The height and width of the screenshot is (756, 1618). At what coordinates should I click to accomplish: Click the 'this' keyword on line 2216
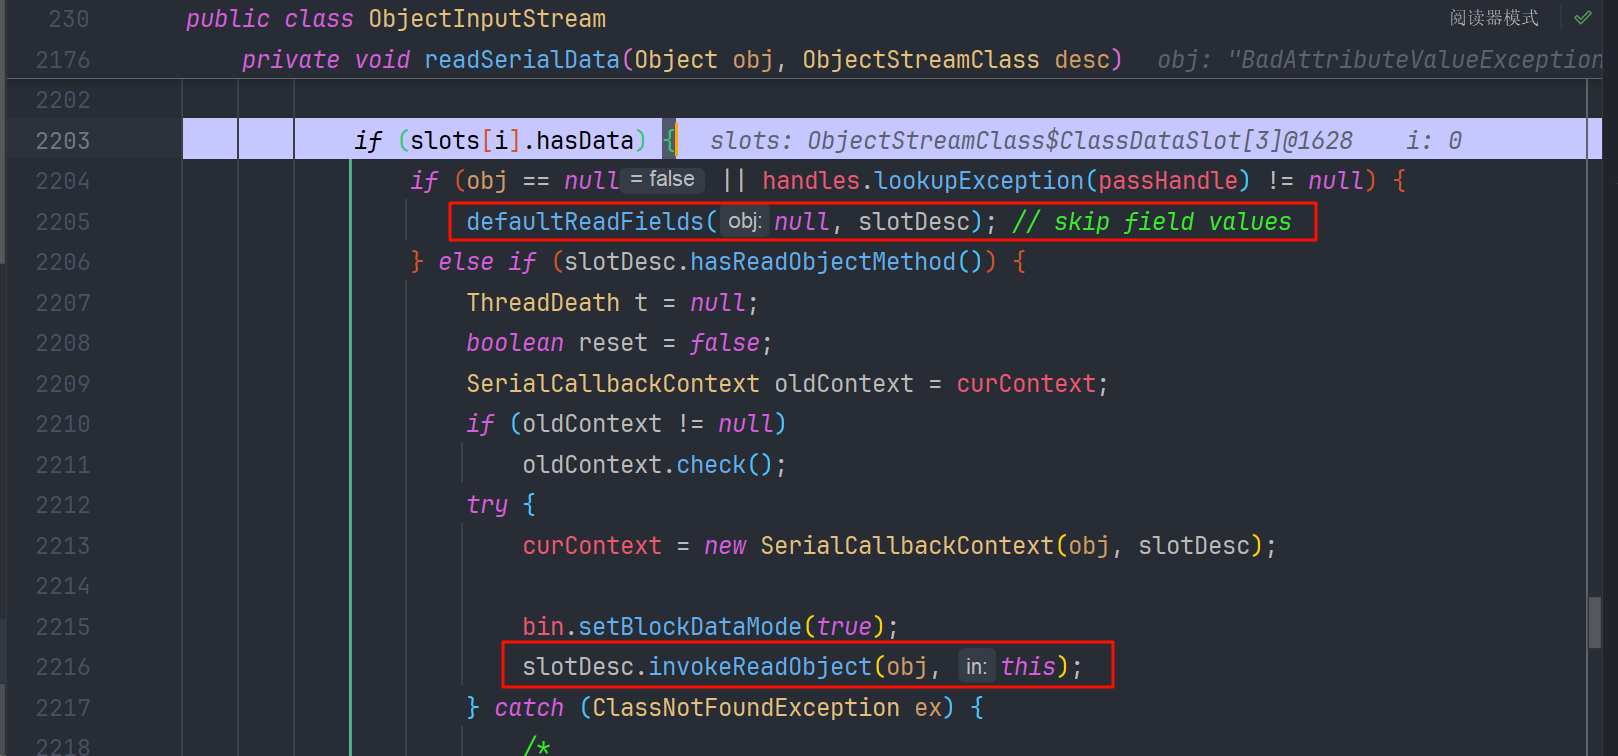click(x=1028, y=667)
